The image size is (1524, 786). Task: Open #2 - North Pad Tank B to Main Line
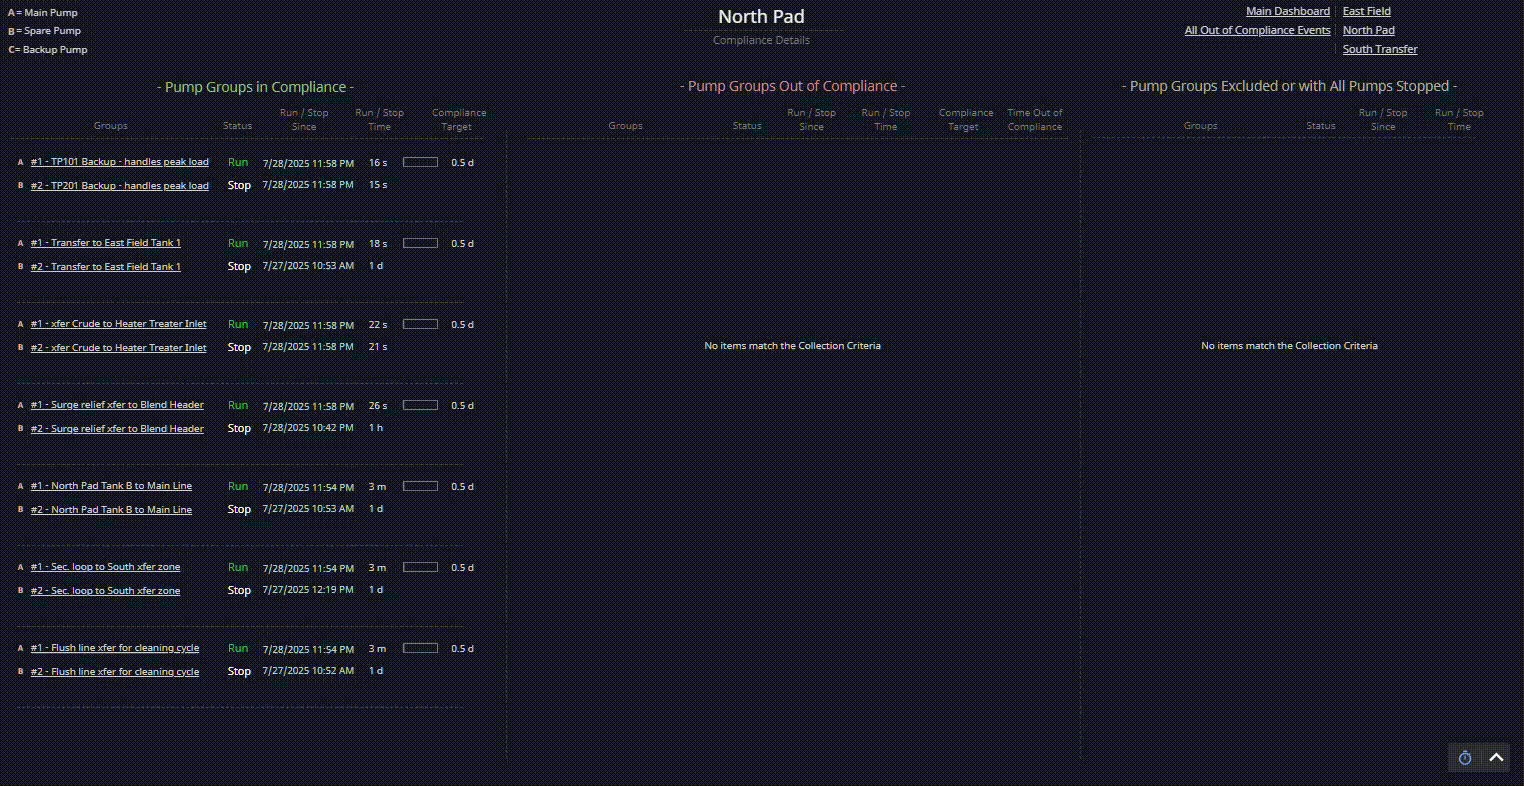(111, 510)
